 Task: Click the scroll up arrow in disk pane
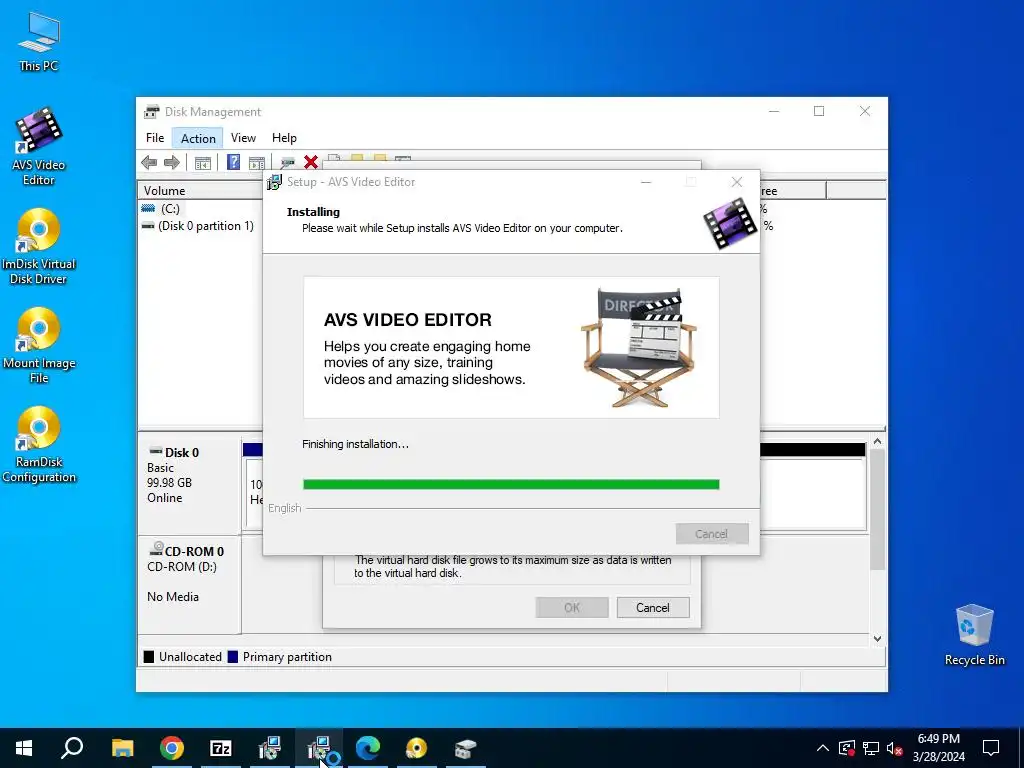[x=877, y=442]
